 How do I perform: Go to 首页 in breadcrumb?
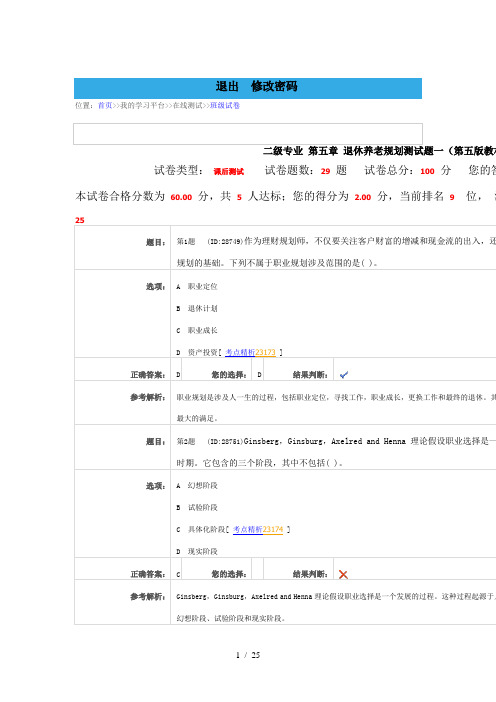pos(105,106)
